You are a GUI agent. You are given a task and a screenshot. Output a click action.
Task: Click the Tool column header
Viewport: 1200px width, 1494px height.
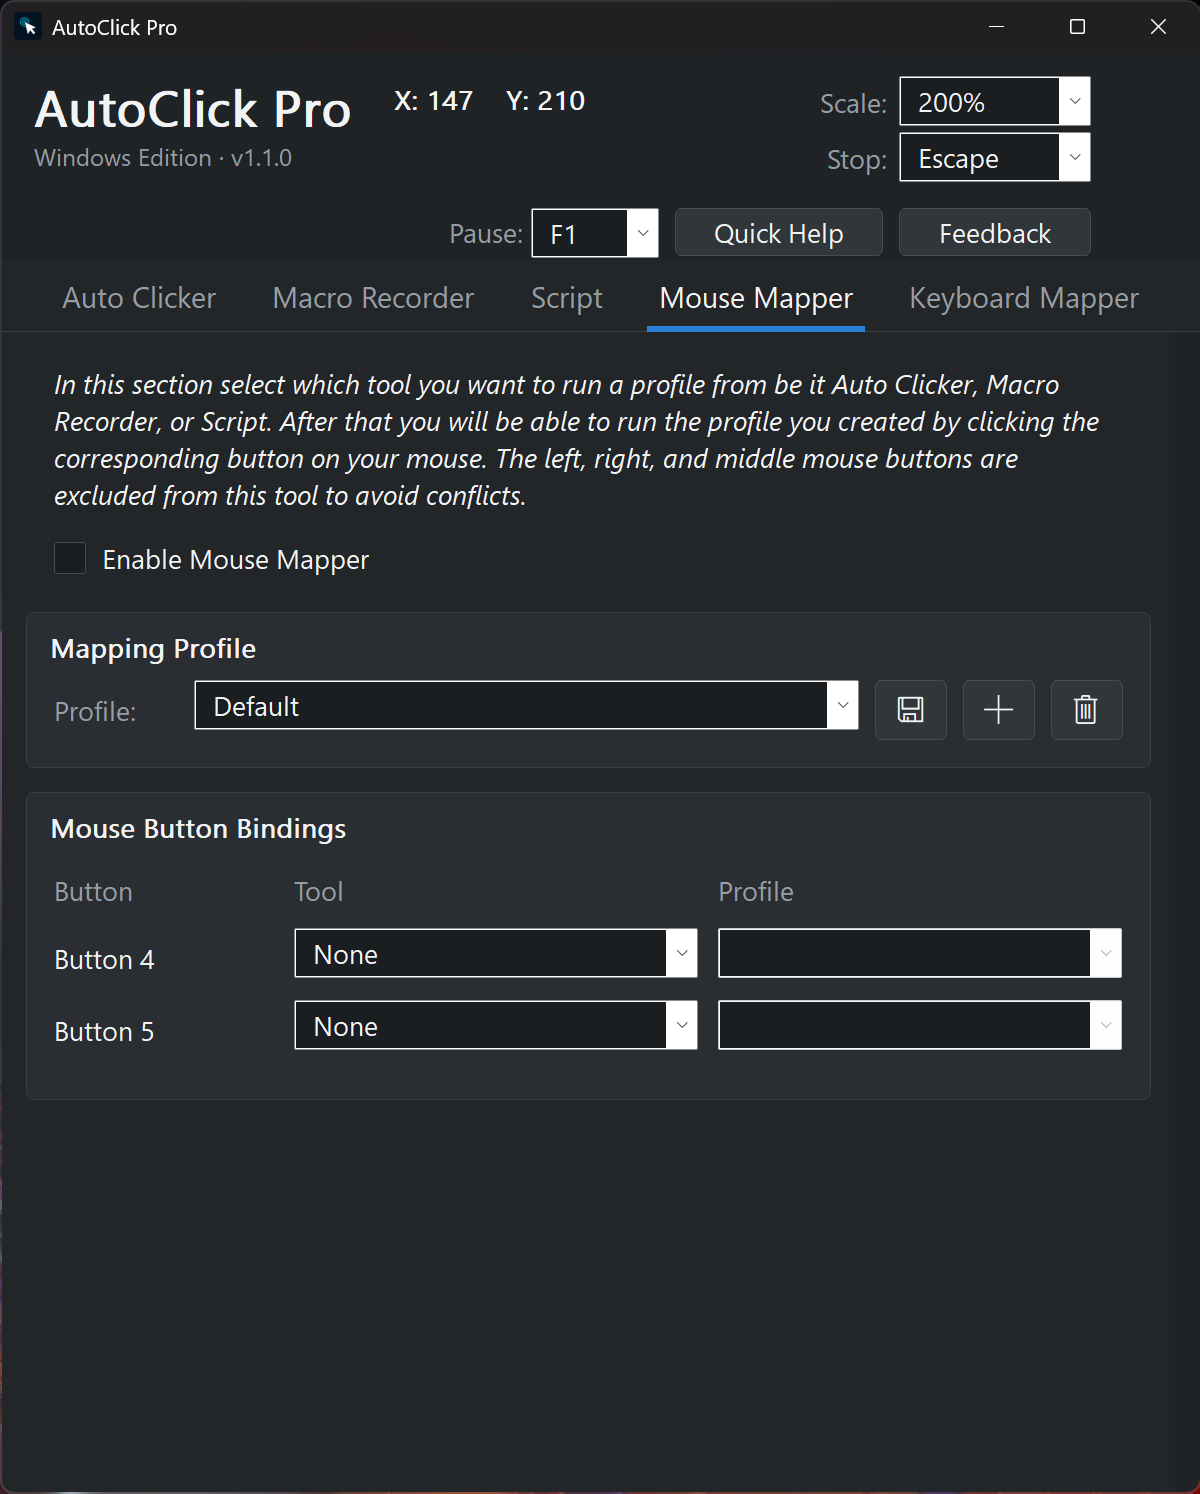coord(319,892)
